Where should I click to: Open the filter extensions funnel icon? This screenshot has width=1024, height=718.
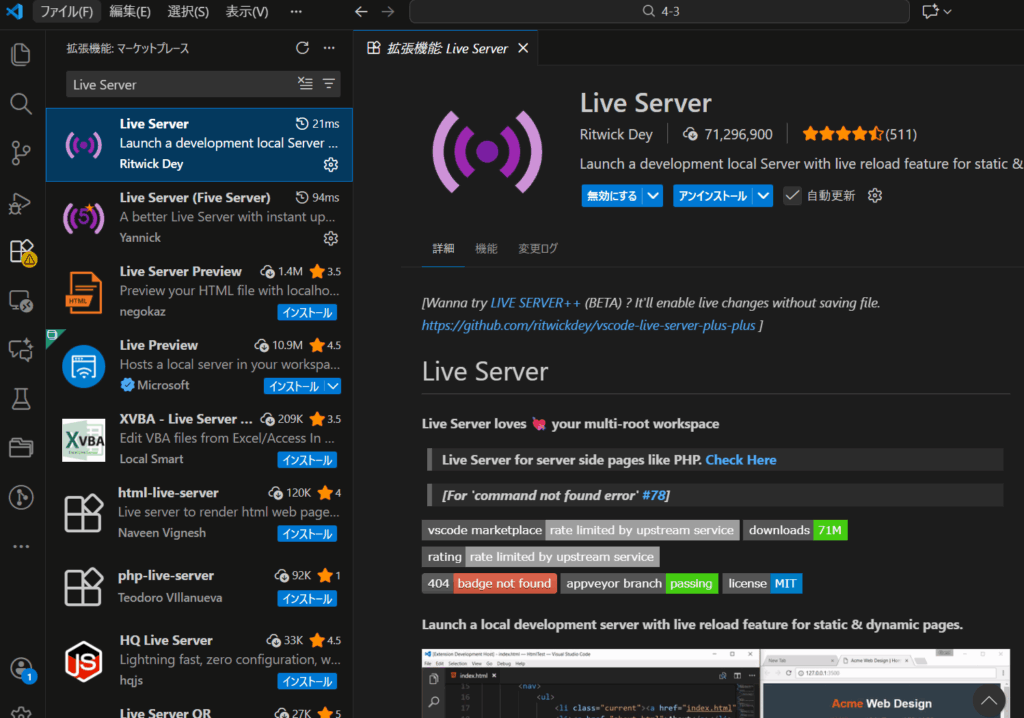[329, 84]
